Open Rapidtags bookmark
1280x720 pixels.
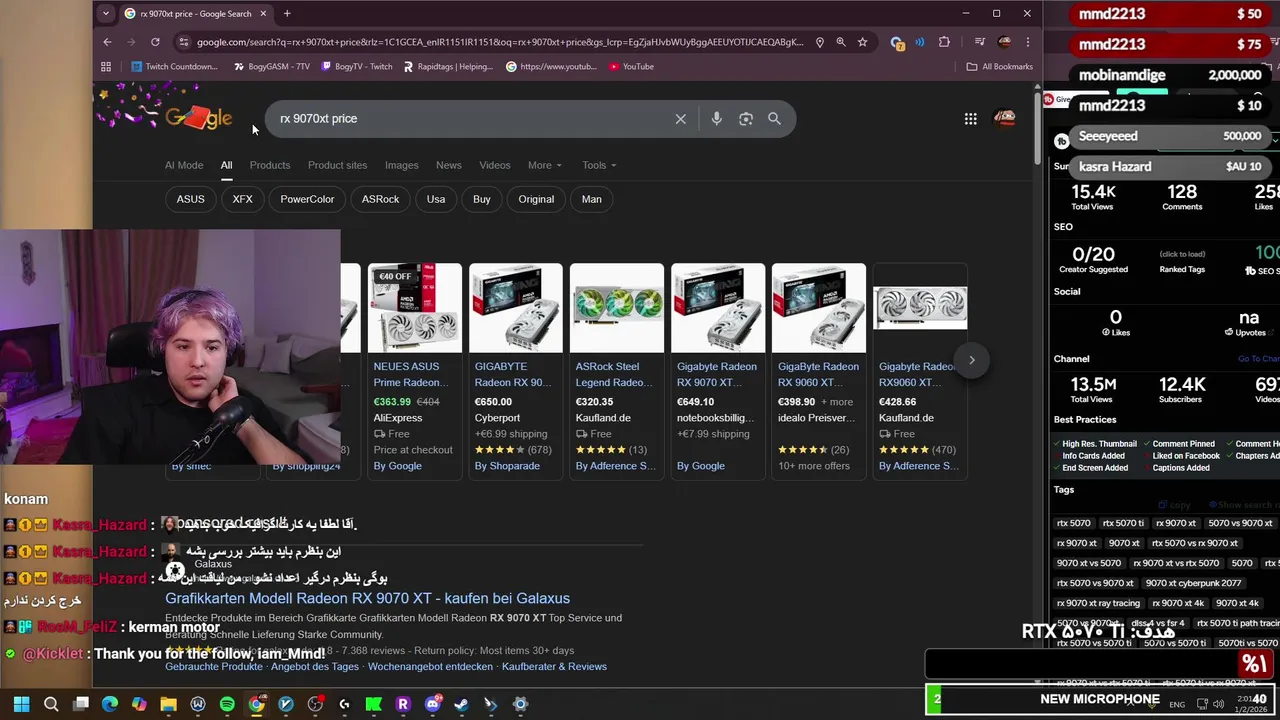click(x=448, y=67)
